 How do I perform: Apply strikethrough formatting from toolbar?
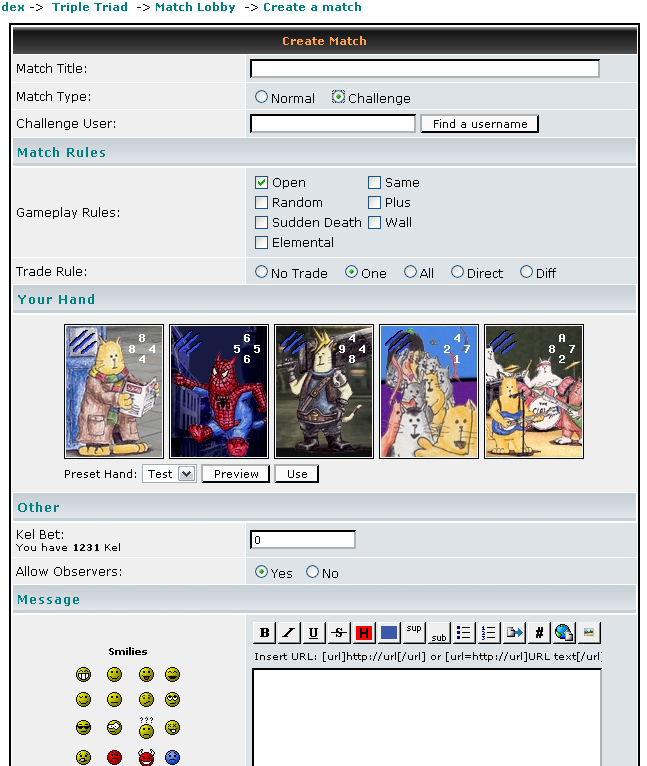[339, 633]
